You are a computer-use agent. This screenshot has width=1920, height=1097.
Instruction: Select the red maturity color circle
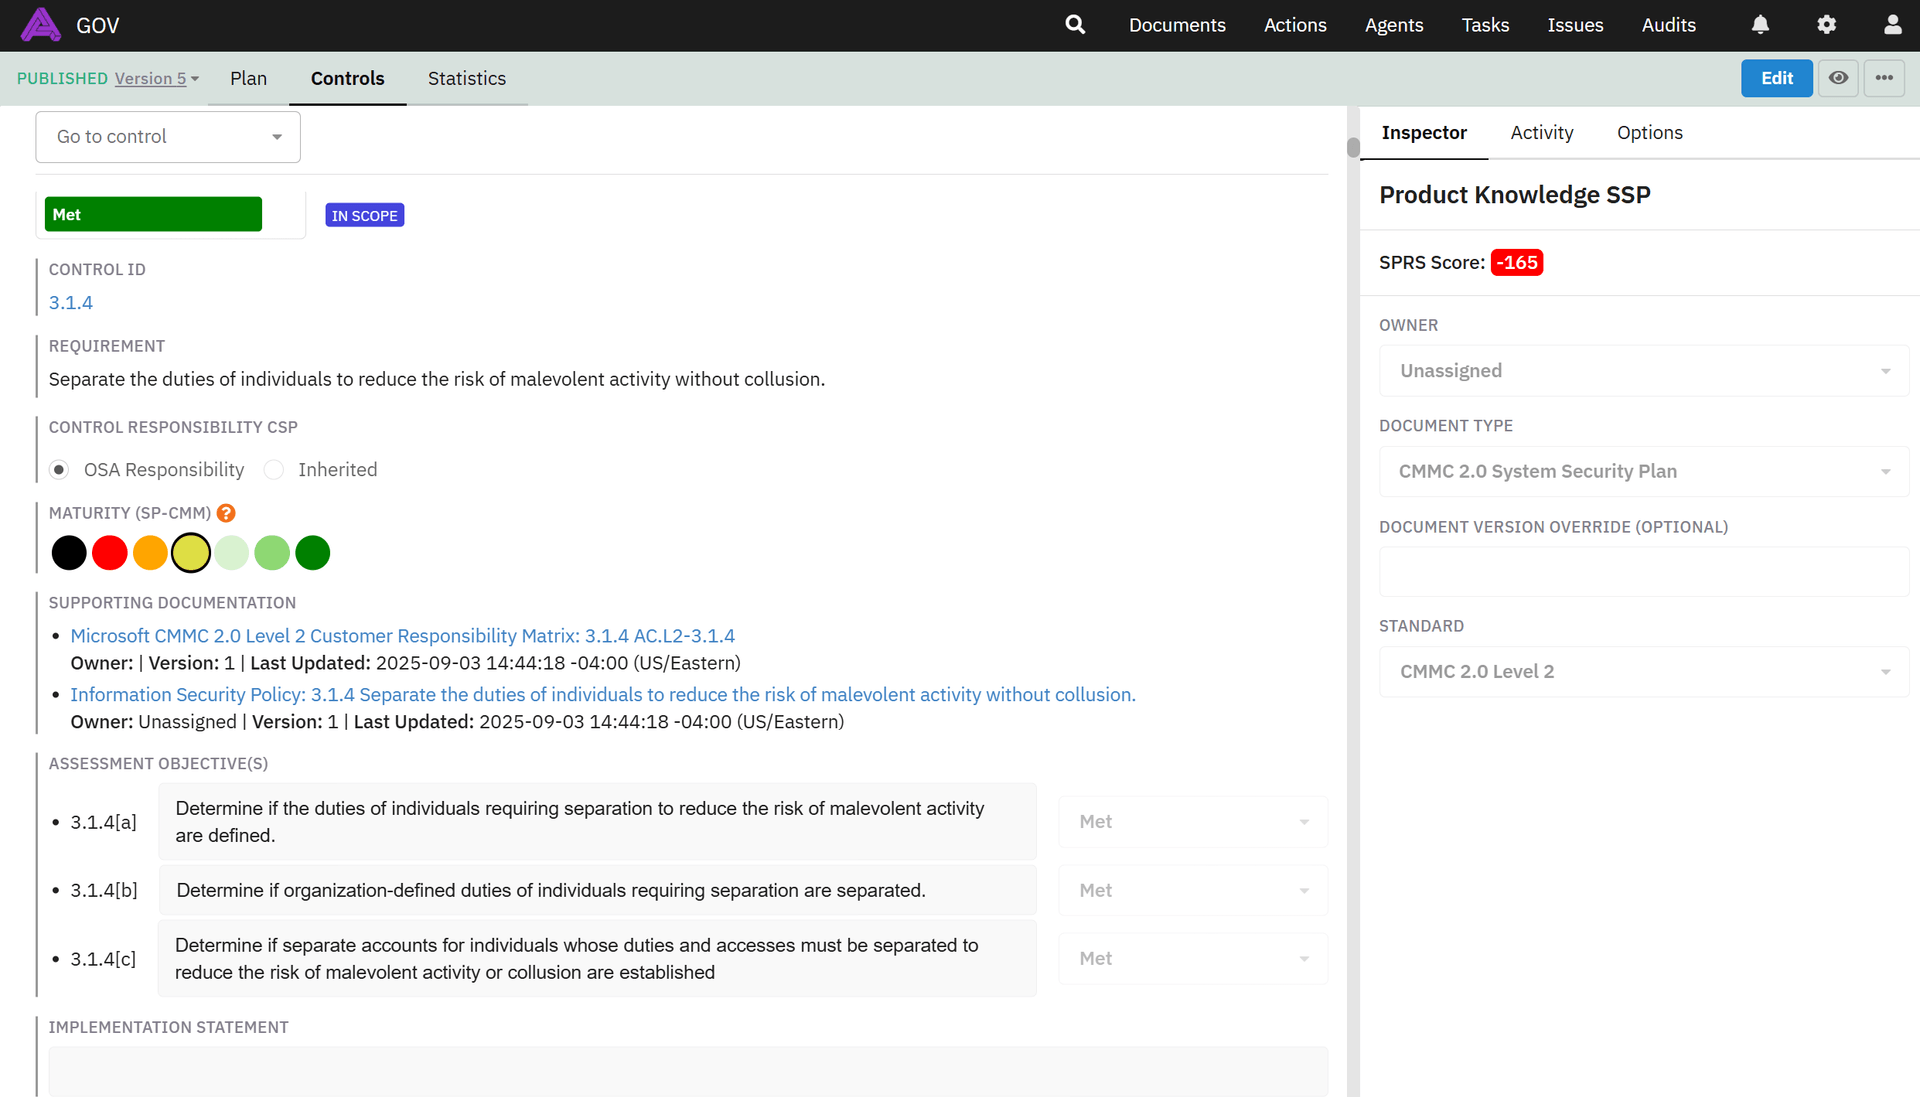[110, 553]
